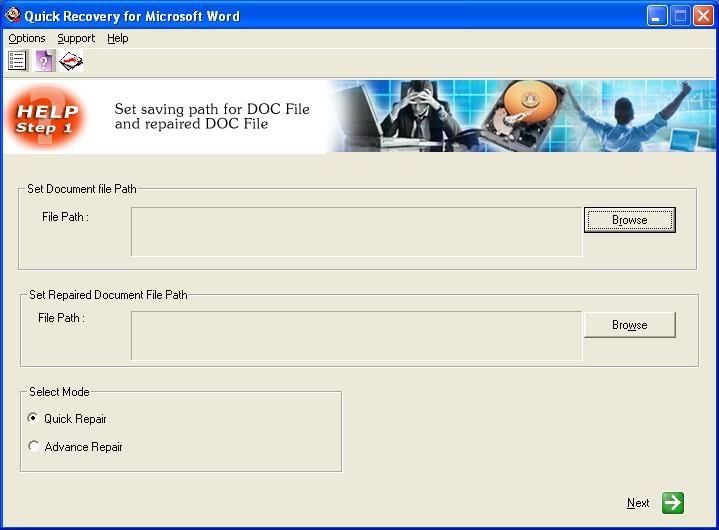Close the Quick Recovery window
Screen dimensions: 719x530
click(x=703, y=16)
